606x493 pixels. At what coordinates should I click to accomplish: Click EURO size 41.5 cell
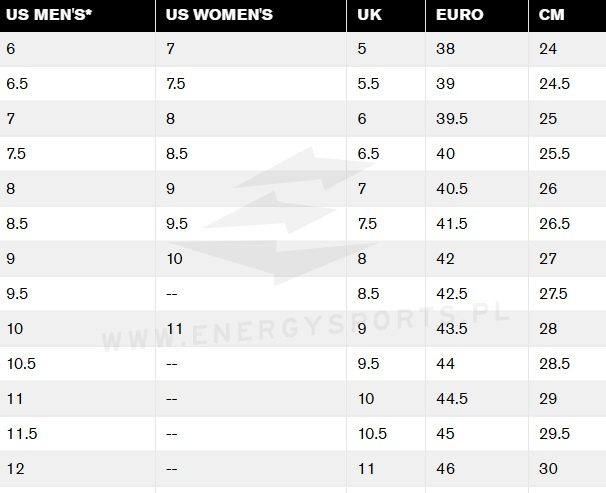click(x=452, y=224)
